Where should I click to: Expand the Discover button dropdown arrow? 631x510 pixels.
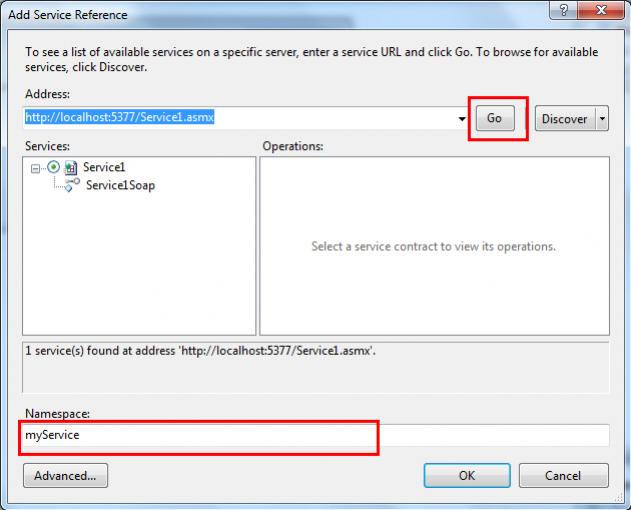pyautogui.click(x=601, y=119)
